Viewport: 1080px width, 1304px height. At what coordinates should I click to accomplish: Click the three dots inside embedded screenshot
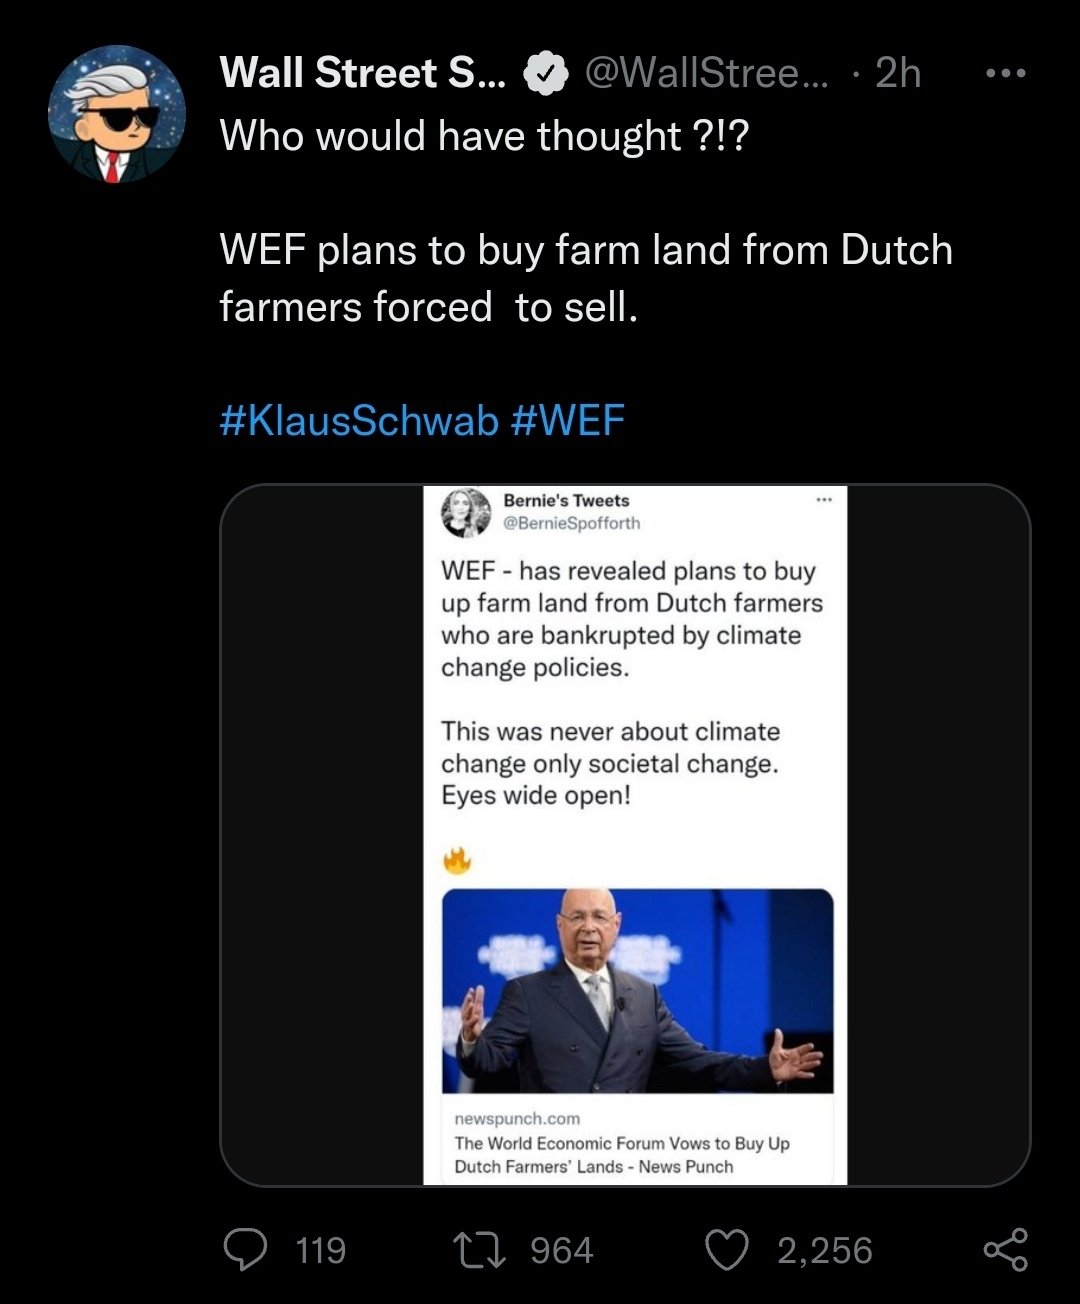824,500
